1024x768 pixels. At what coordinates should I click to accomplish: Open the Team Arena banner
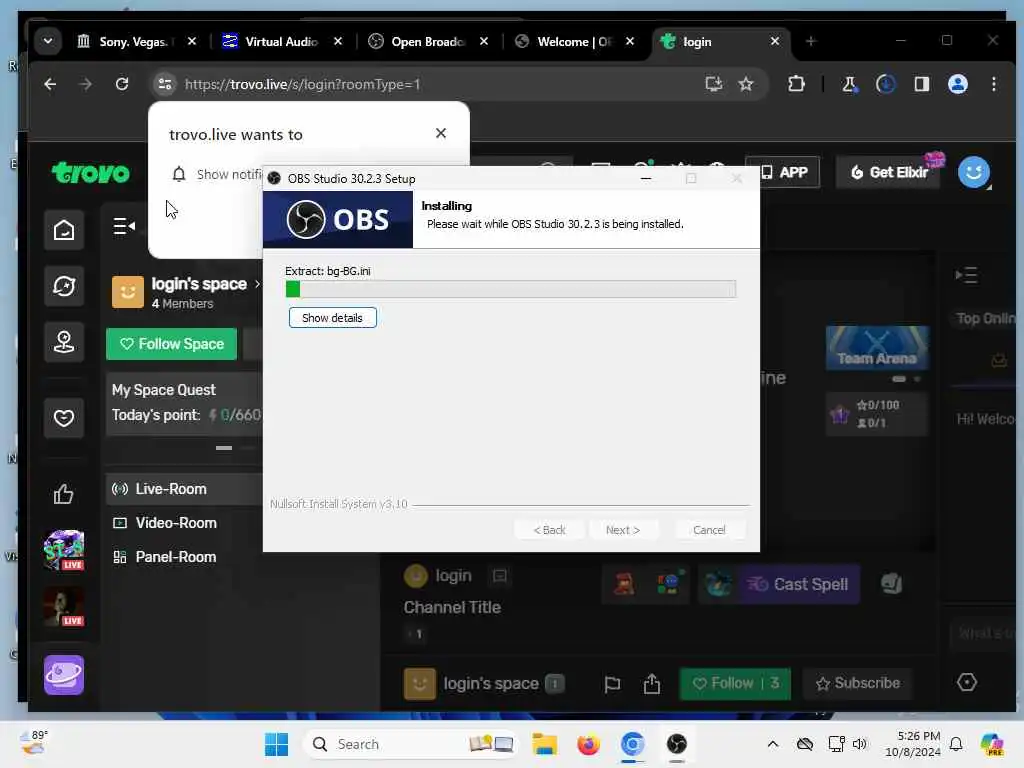click(877, 348)
